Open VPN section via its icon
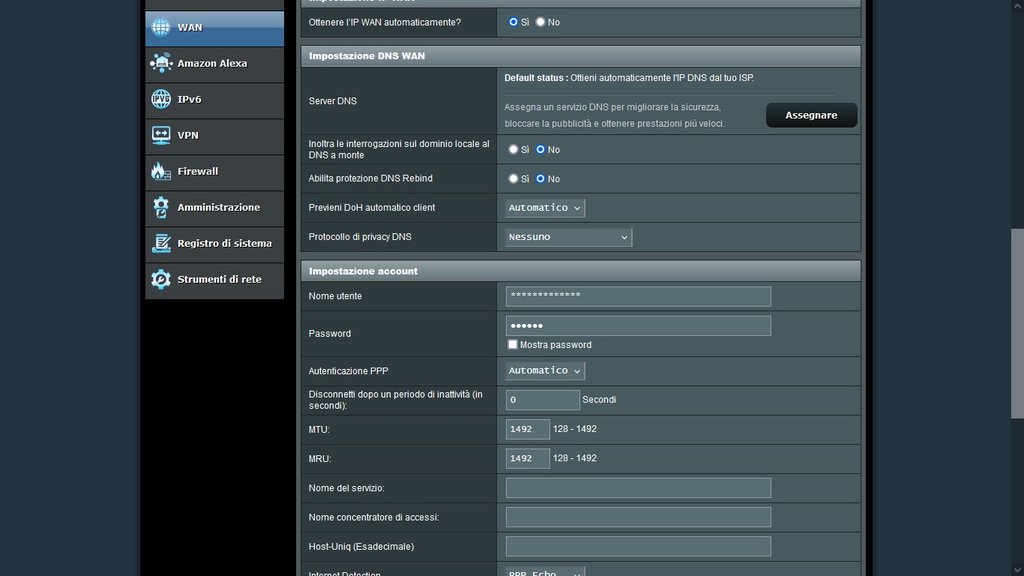This screenshot has width=1024, height=576. tap(160, 135)
